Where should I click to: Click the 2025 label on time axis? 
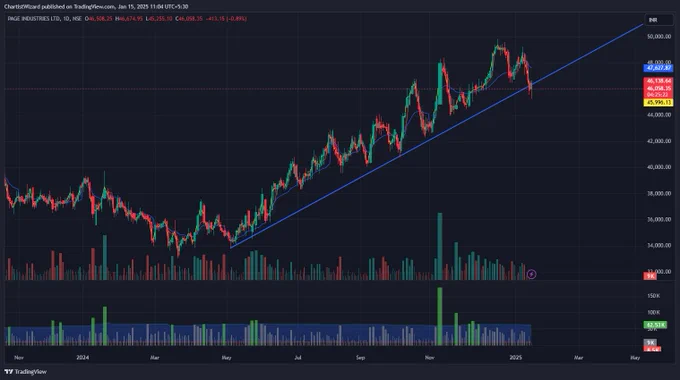click(516, 357)
